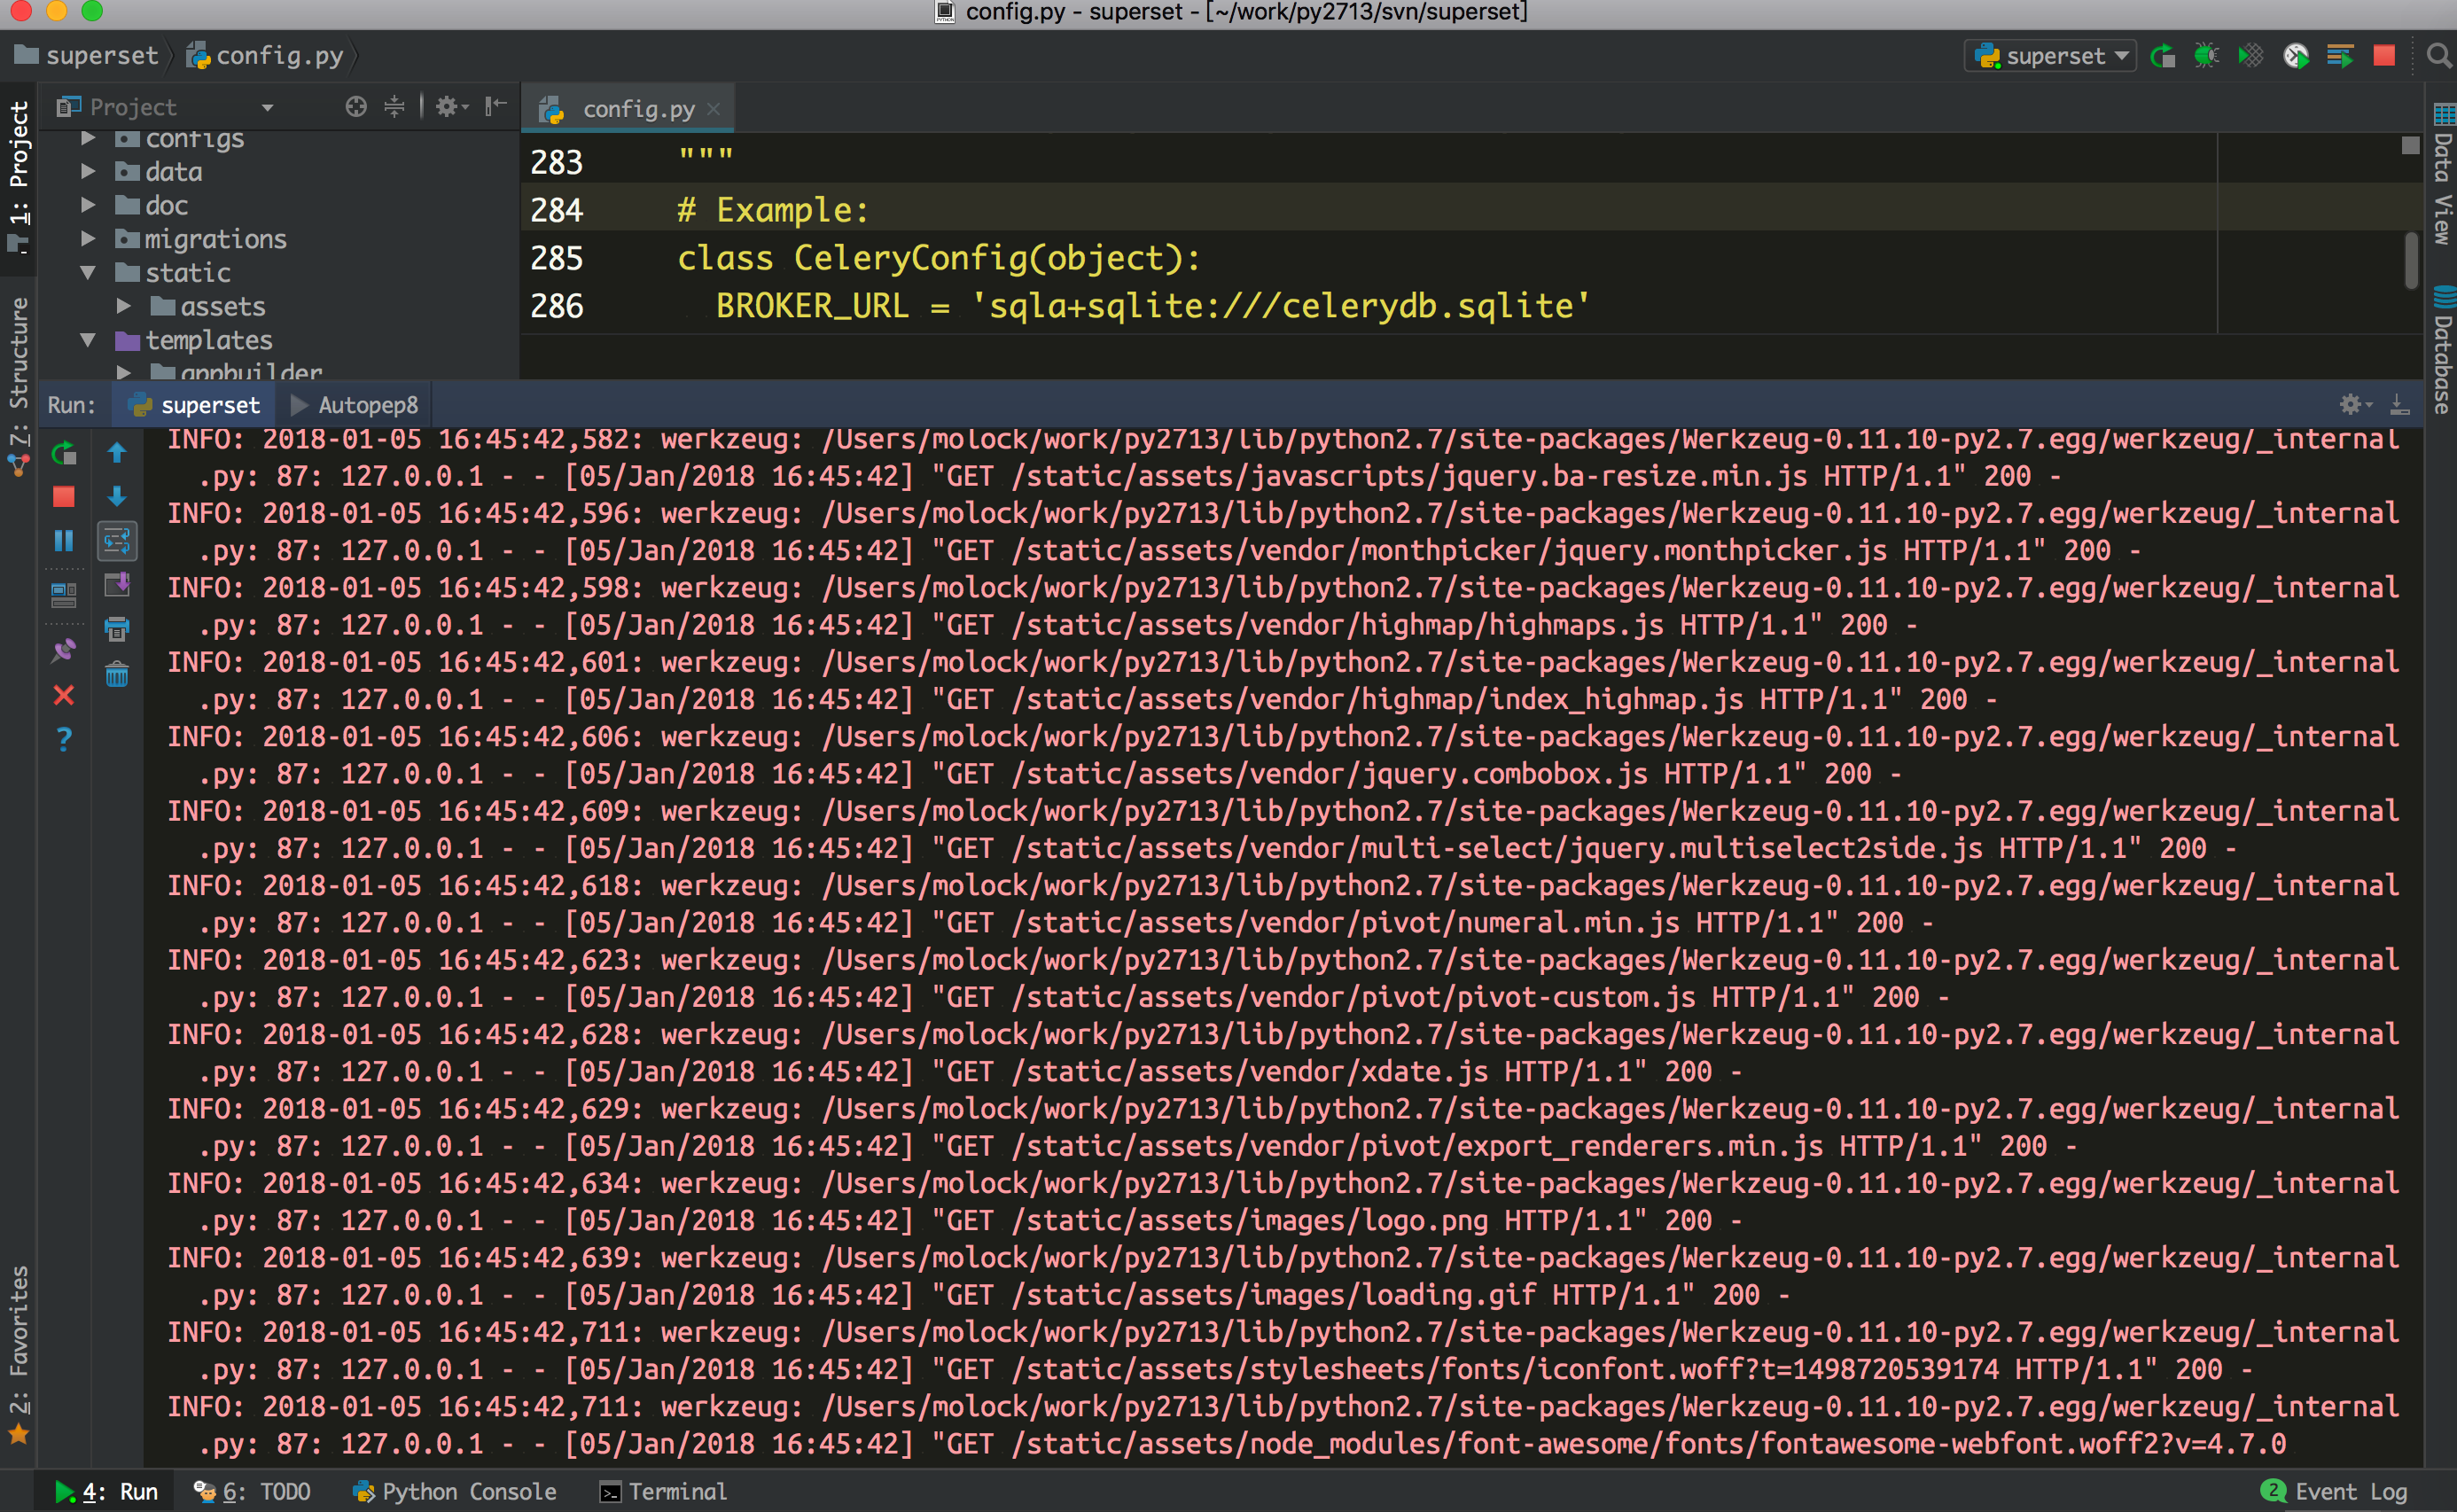This screenshot has height=1512, width=2457.
Task: Open the Python Console tool window
Action: (x=455, y=1491)
